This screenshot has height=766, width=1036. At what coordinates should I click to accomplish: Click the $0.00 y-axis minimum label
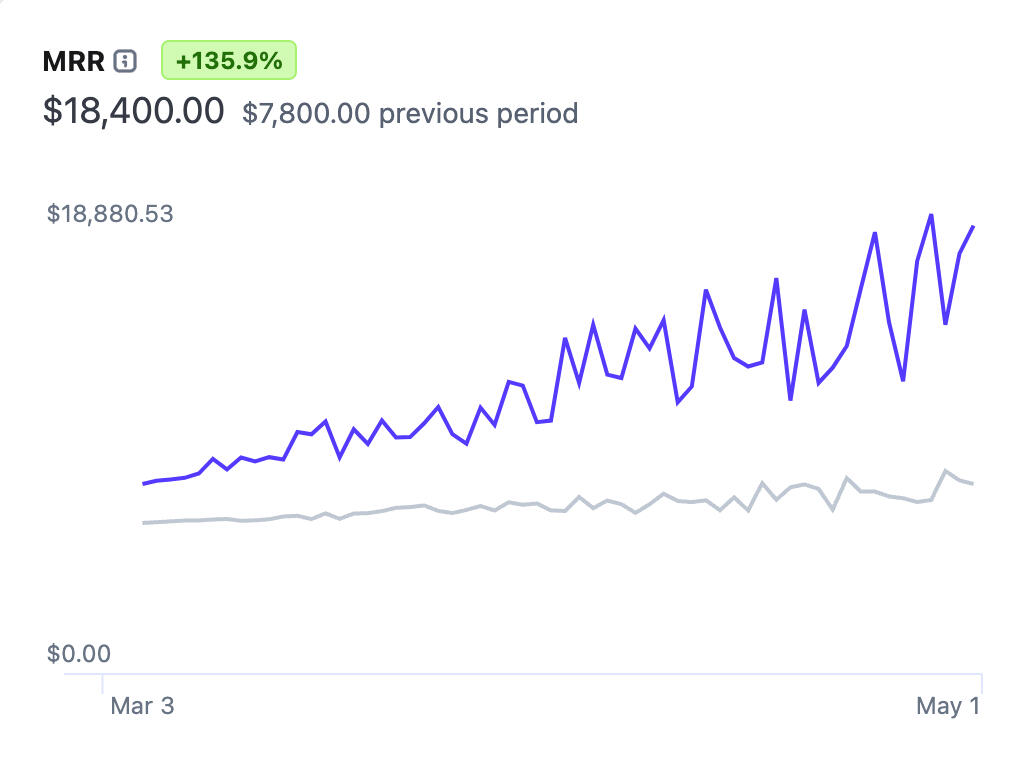(x=79, y=654)
